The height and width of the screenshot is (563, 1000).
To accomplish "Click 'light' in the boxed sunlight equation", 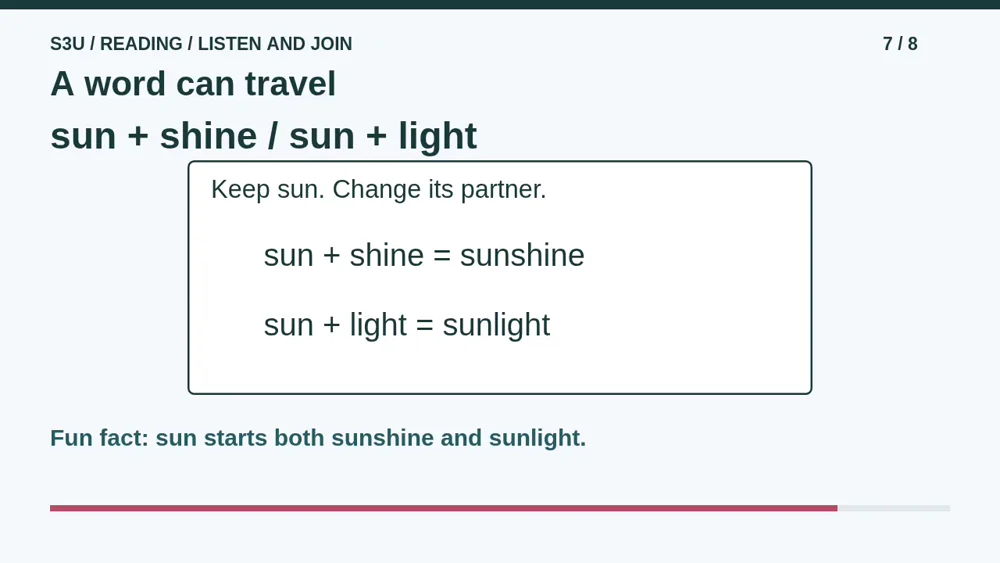I will pos(378,325).
